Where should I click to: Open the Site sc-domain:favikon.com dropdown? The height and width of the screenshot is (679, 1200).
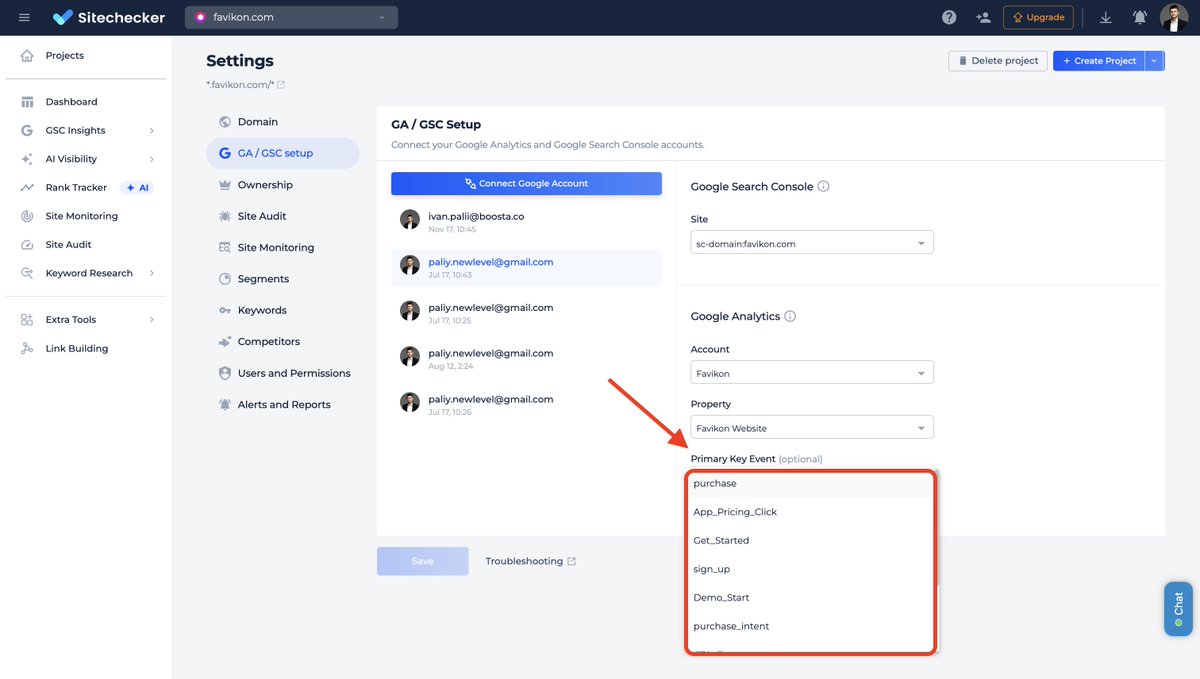pyautogui.click(x=812, y=243)
